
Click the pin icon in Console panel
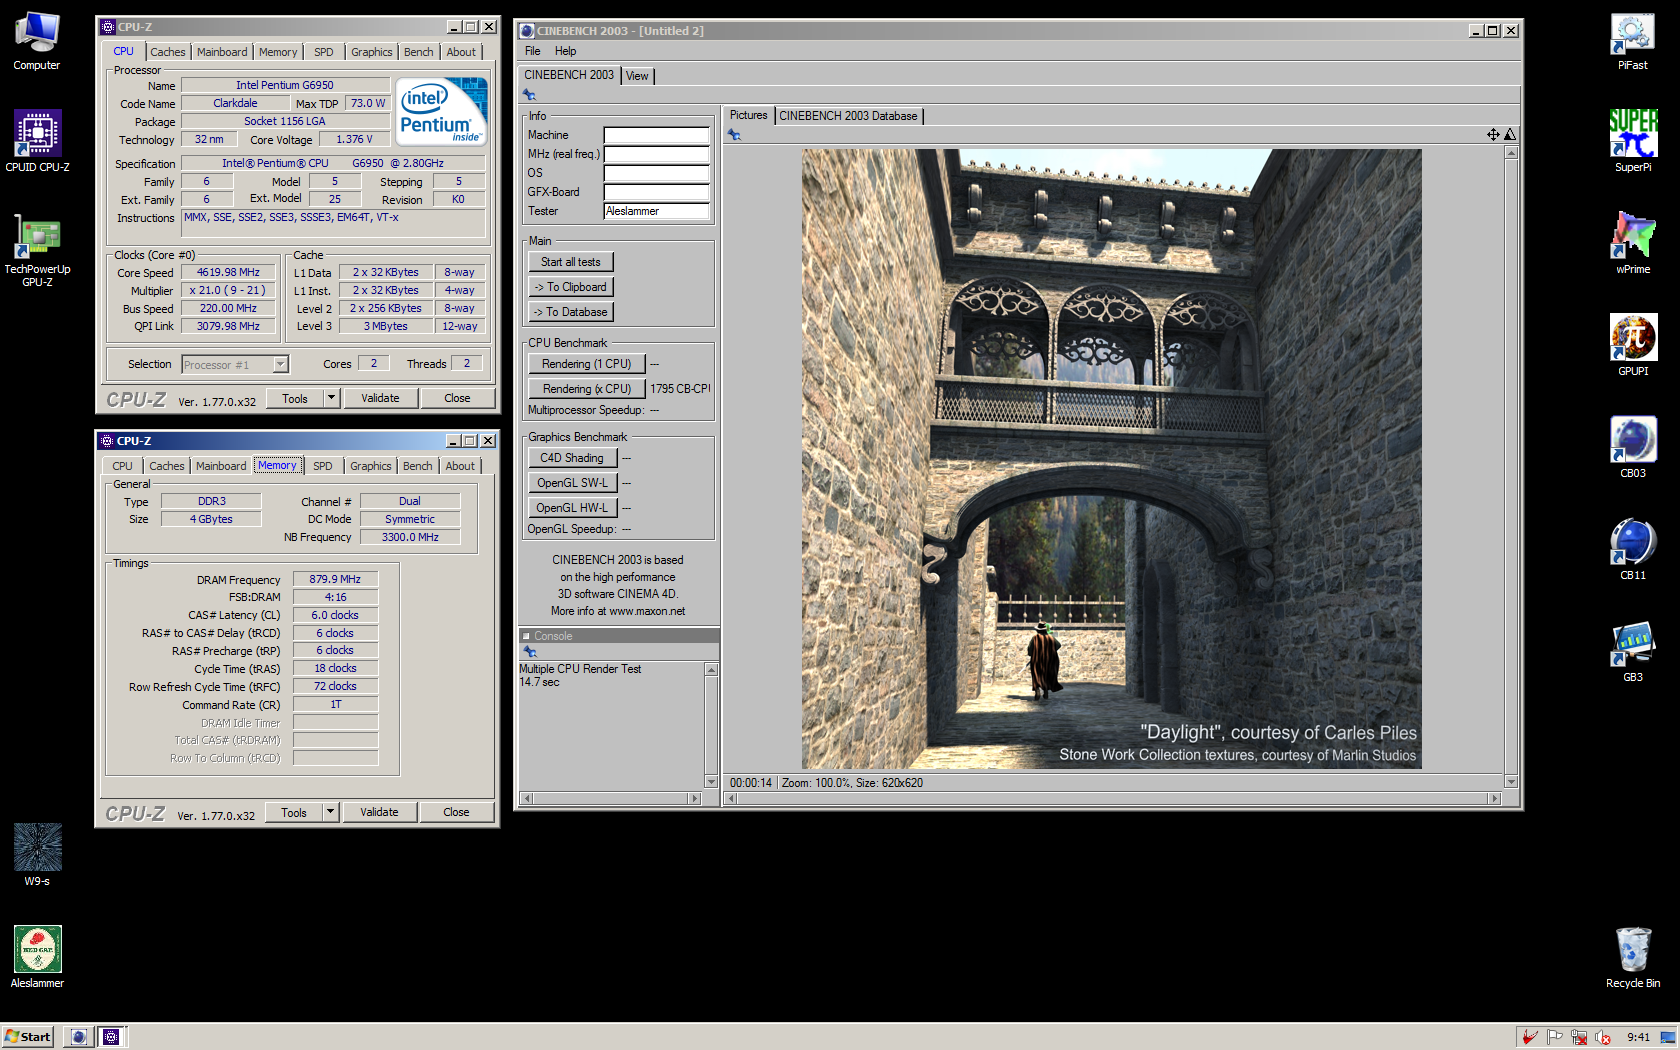pos(530,652)
